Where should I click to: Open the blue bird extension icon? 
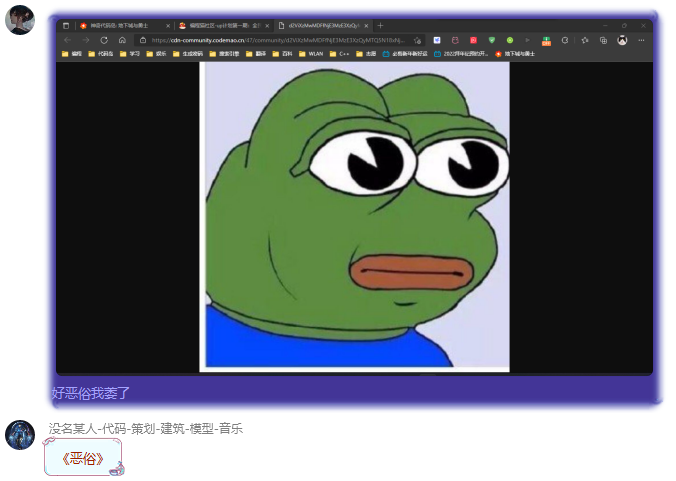coord(437,40)
